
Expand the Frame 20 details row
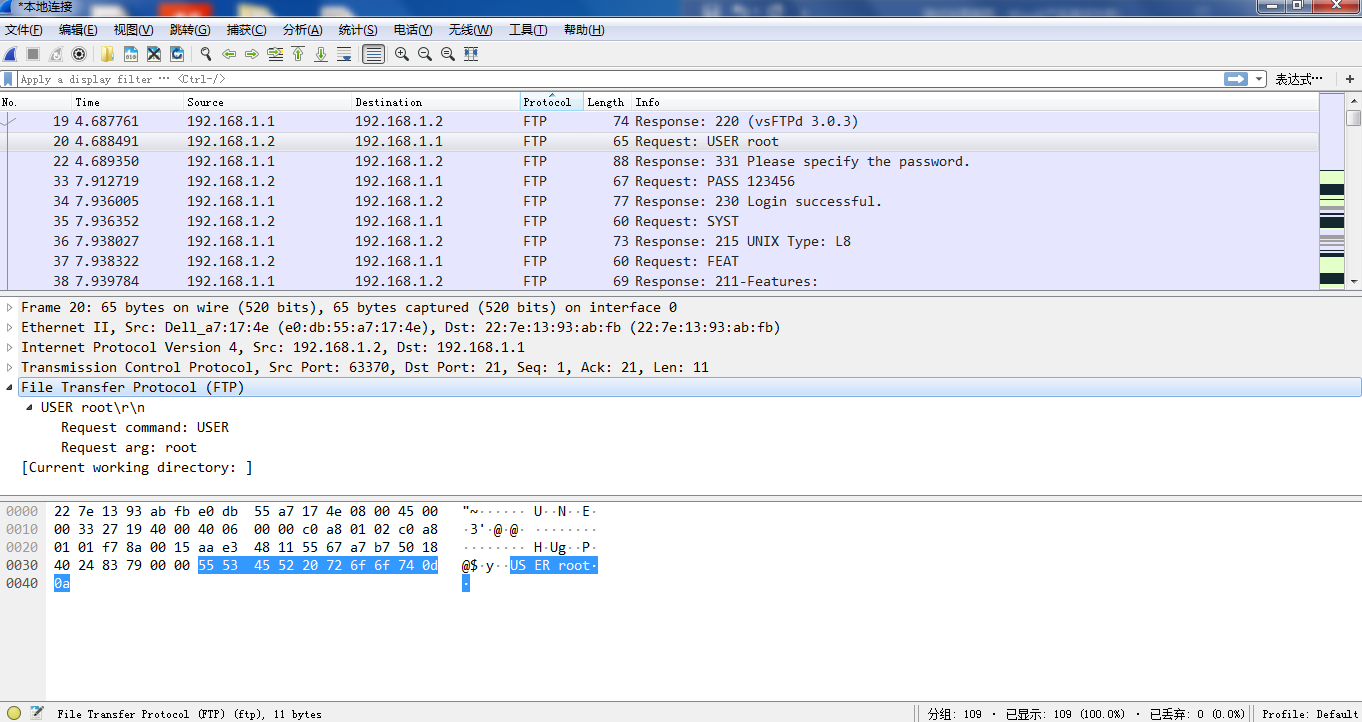10,307
